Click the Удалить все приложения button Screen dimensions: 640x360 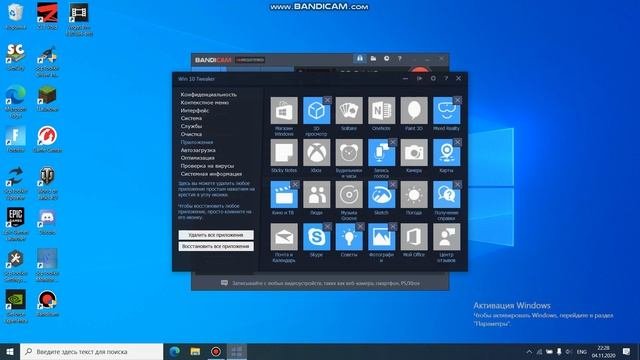click(x=216, y=235)
